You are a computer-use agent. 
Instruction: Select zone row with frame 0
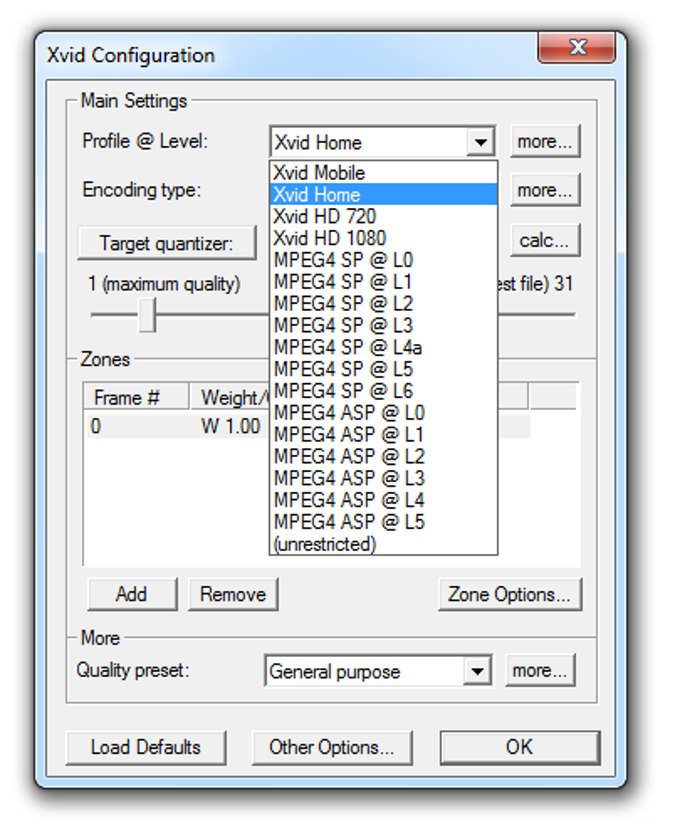(177, 426)
